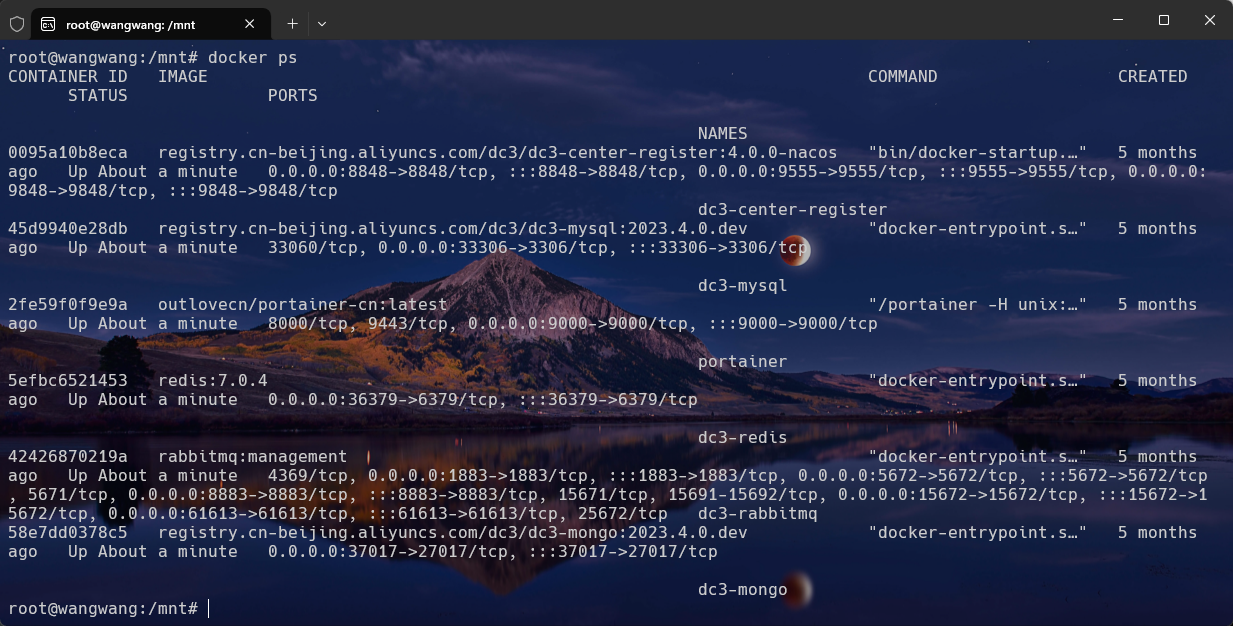This screenshot has height=626, width=1233.
Task: Maximize the terminal window
Action: pos(1163,21)
